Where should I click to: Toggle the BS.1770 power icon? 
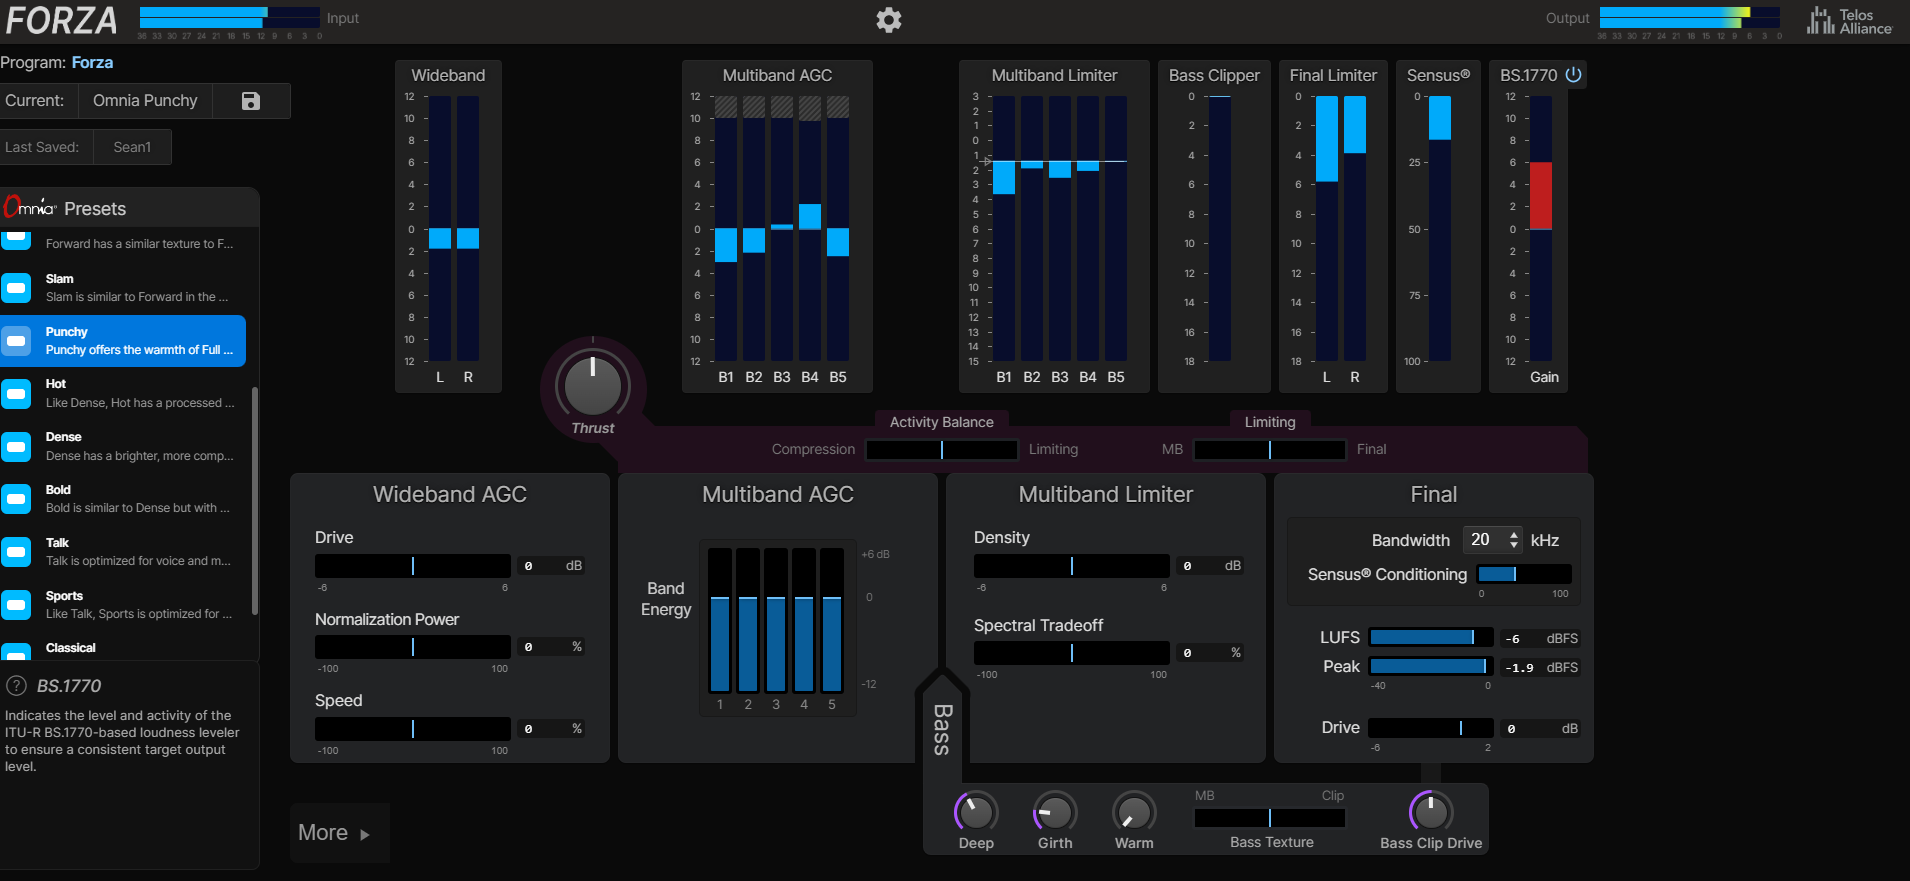(1573, 75)
